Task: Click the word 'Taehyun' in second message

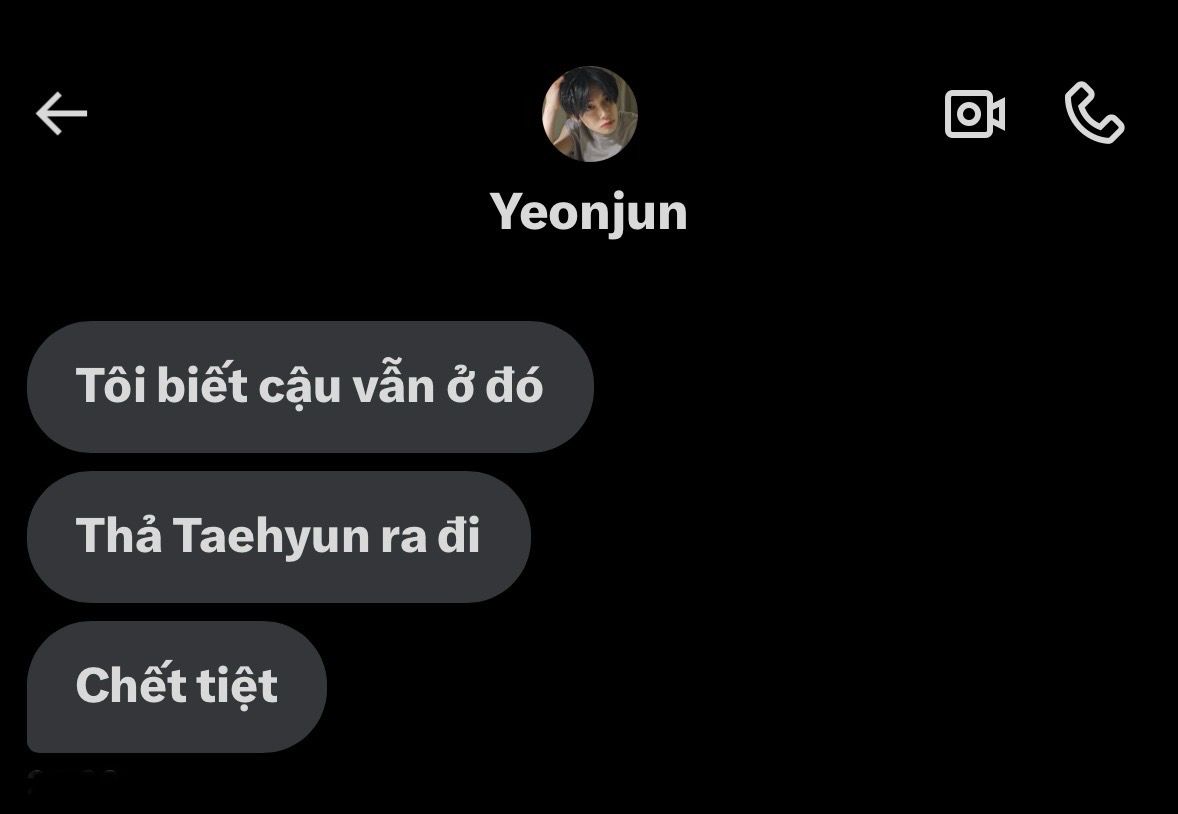Action: click(271, 537)
